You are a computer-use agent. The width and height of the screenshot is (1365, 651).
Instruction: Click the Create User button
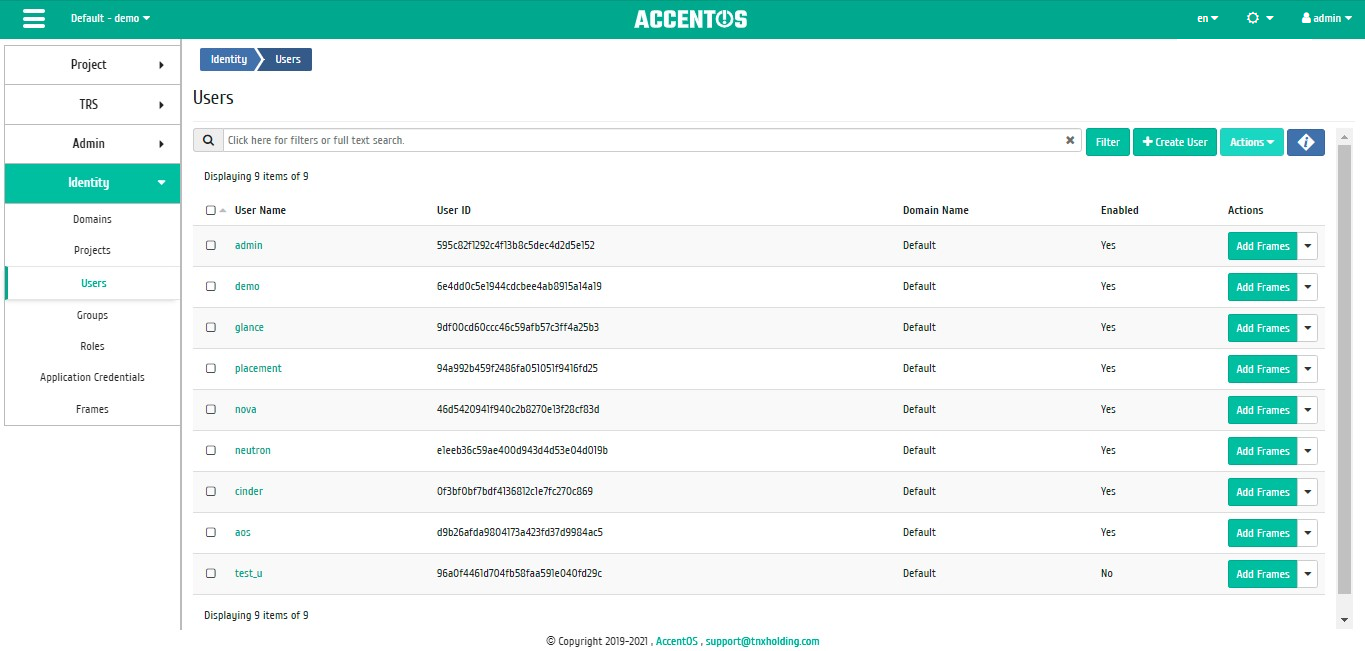[1175, 142]
